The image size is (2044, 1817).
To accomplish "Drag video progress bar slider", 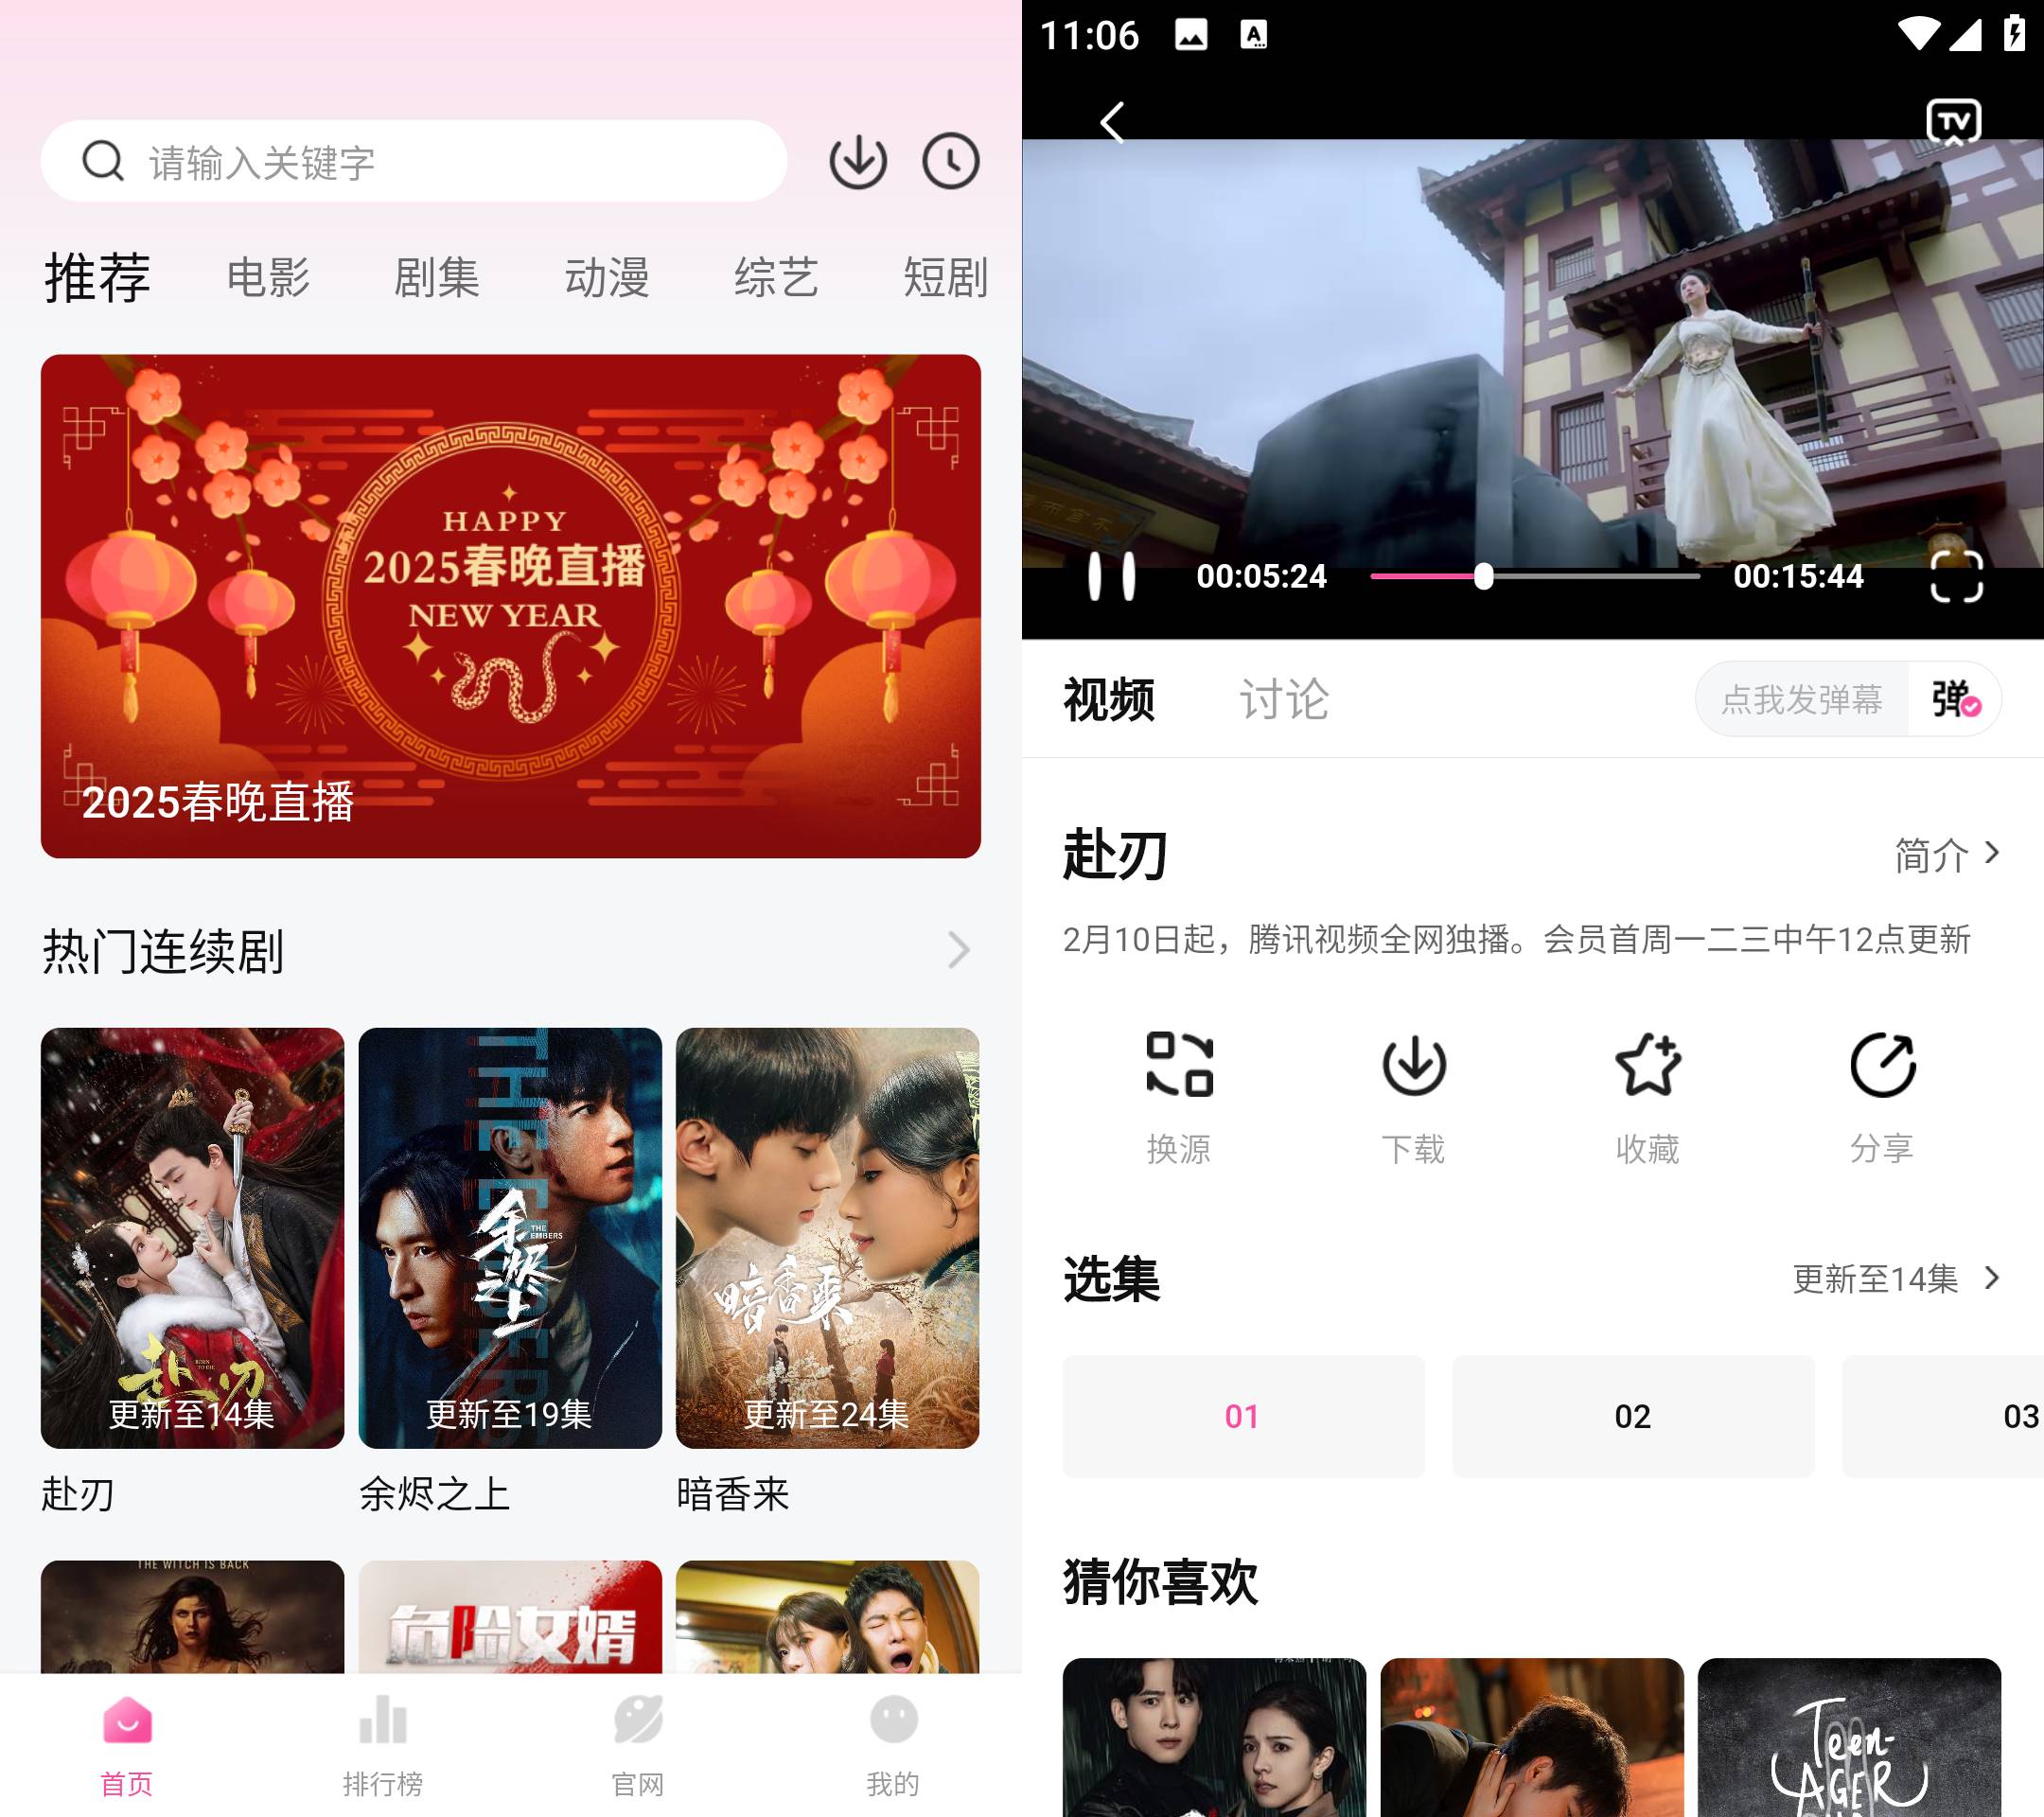I will coord(1487,577).
